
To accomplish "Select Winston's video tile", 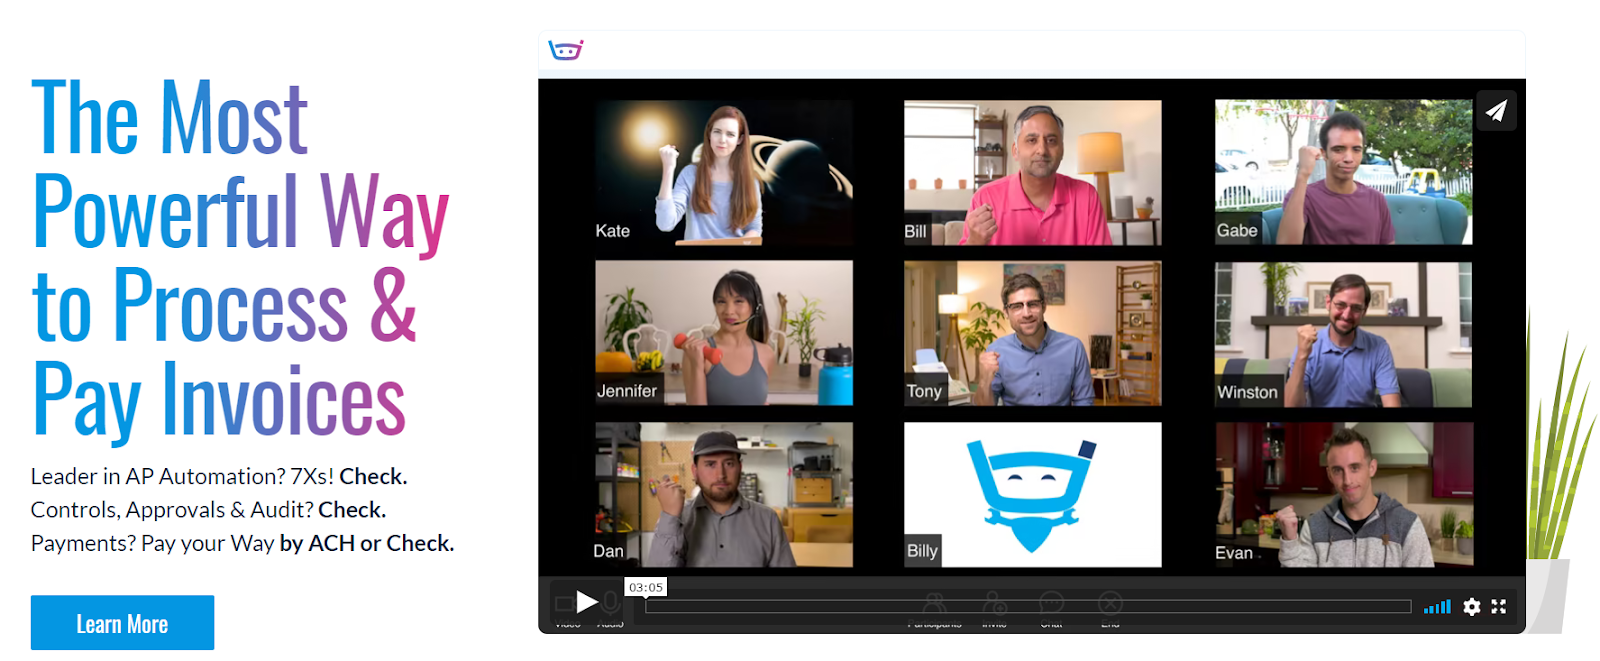I will tap(1343, 333).
